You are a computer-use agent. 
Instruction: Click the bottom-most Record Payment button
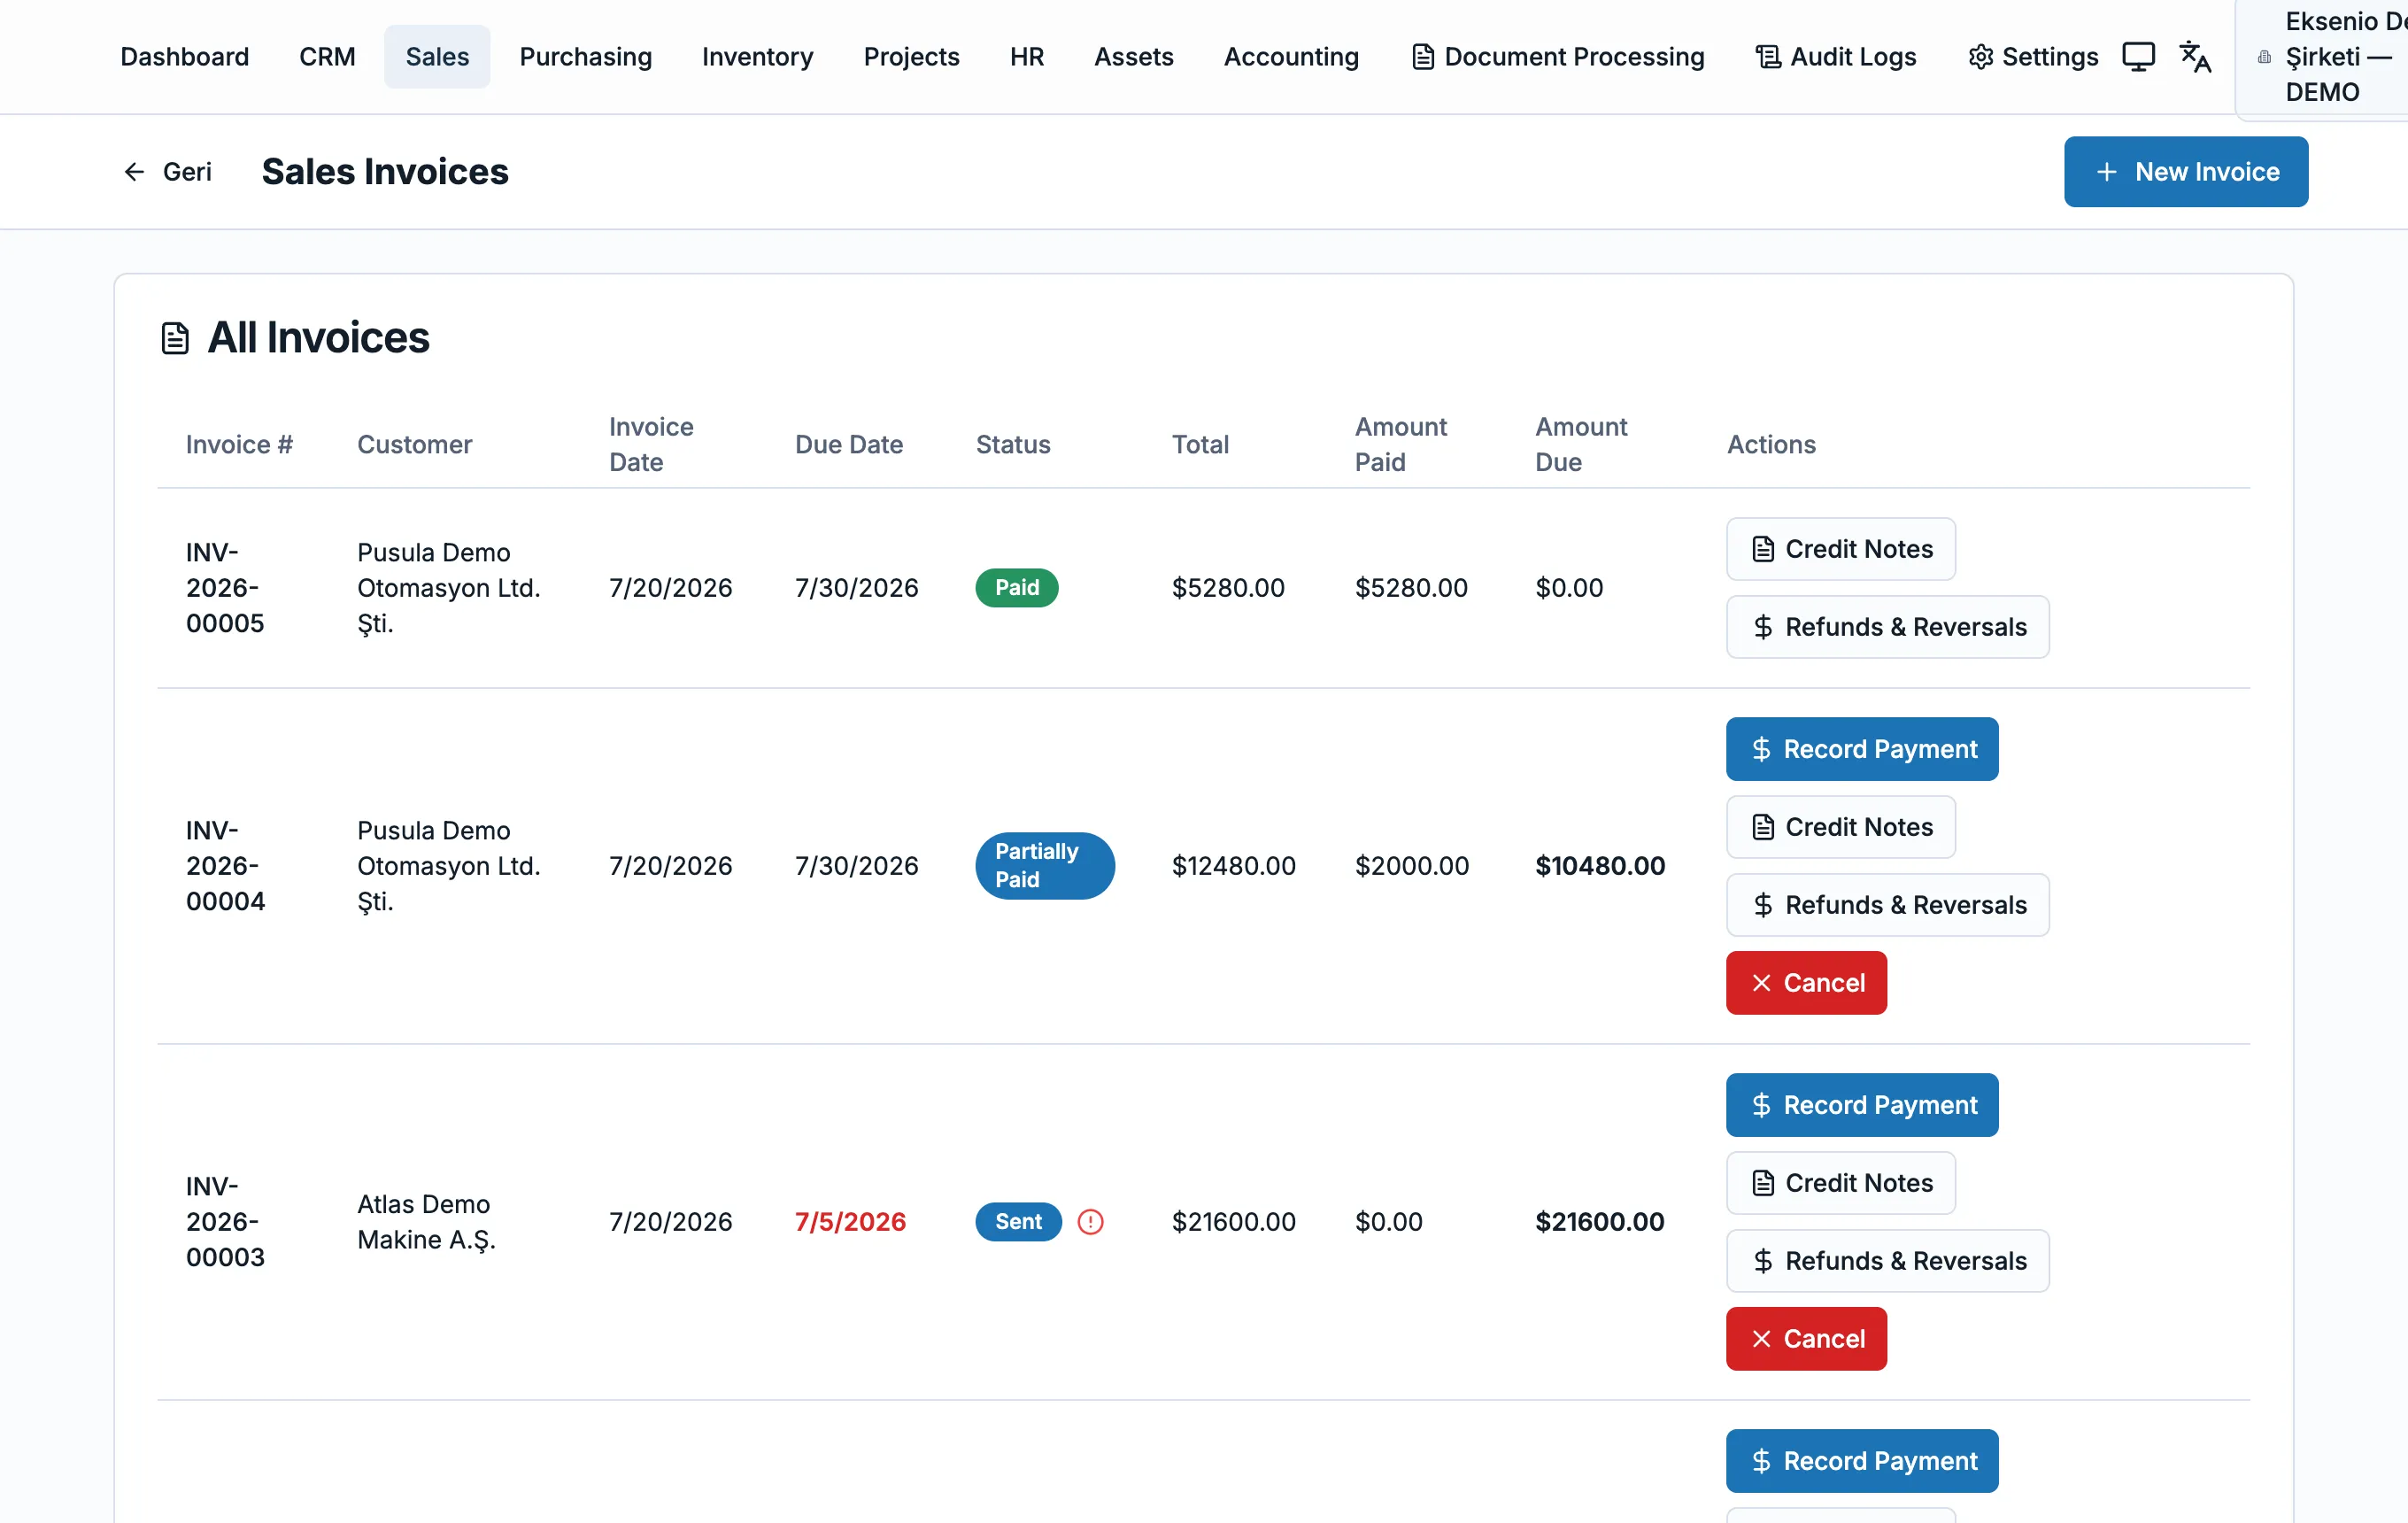coord(1862,1461)
